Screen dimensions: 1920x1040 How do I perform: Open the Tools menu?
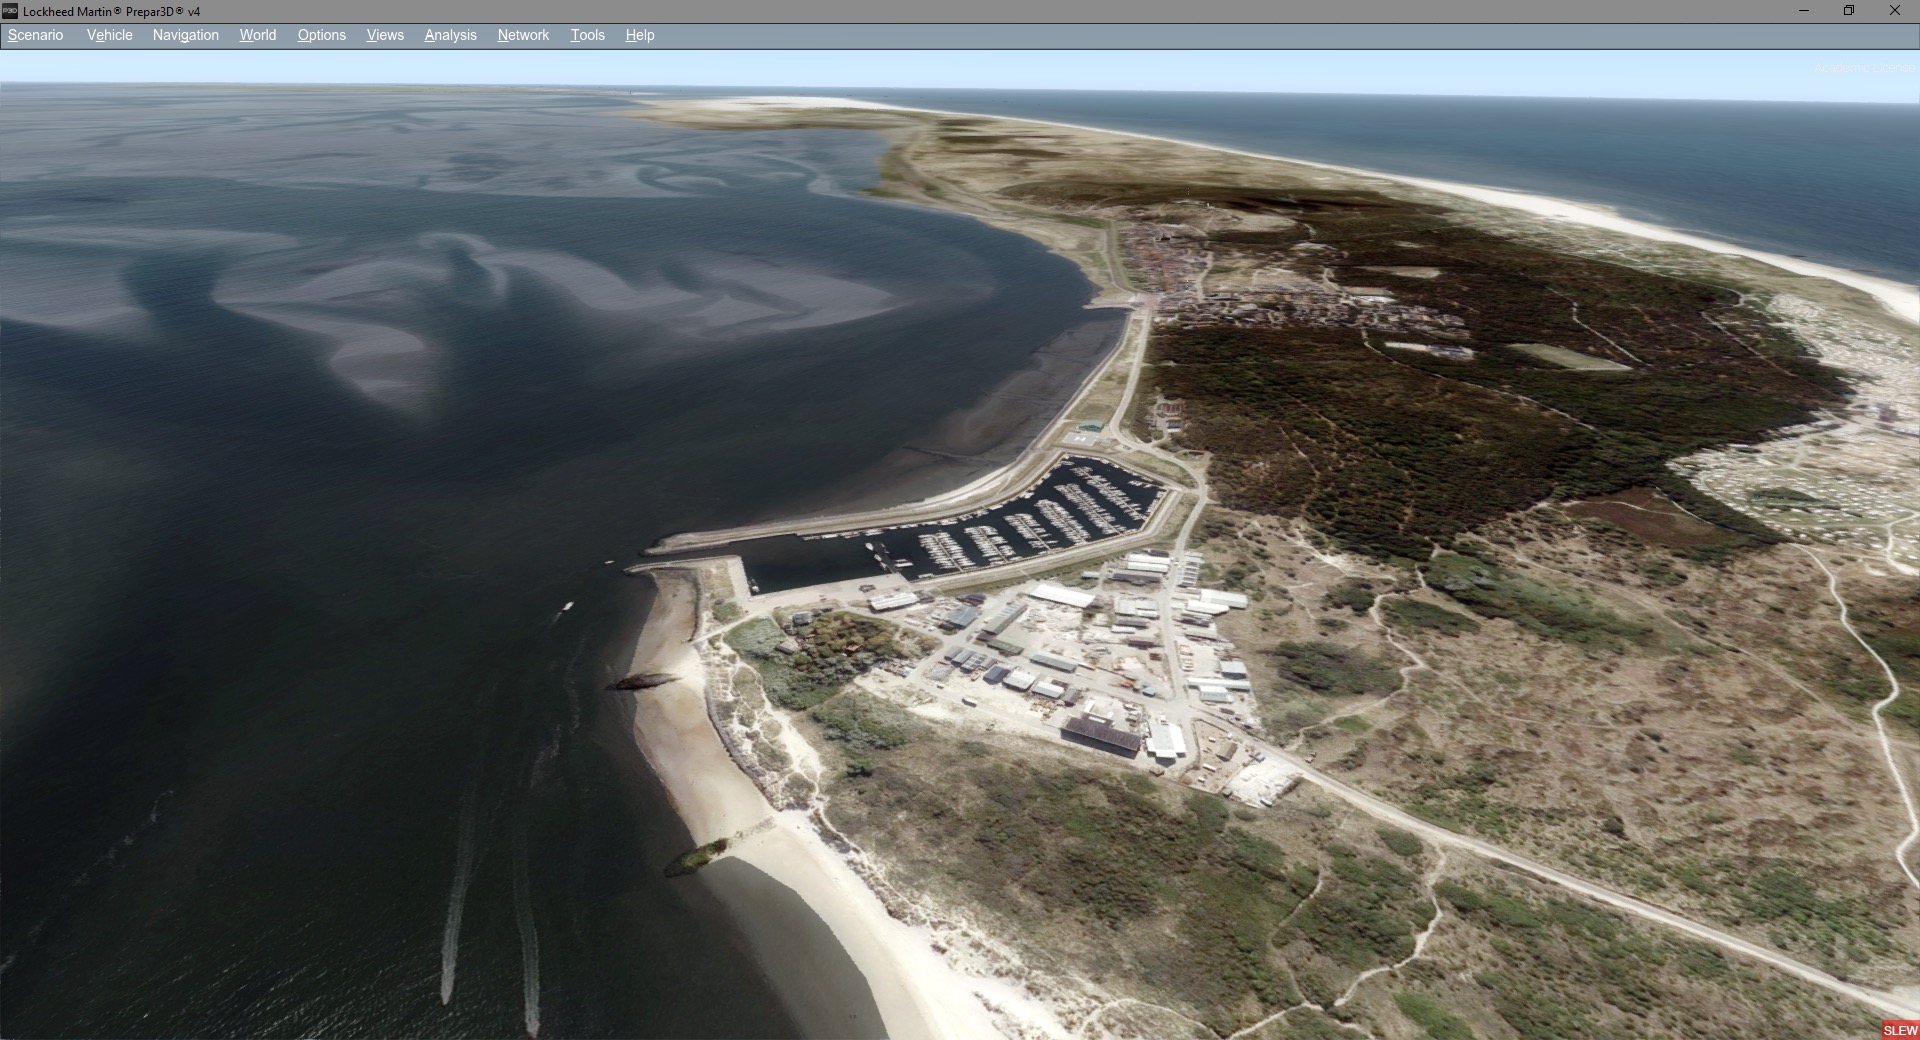[x=588, y=35]
